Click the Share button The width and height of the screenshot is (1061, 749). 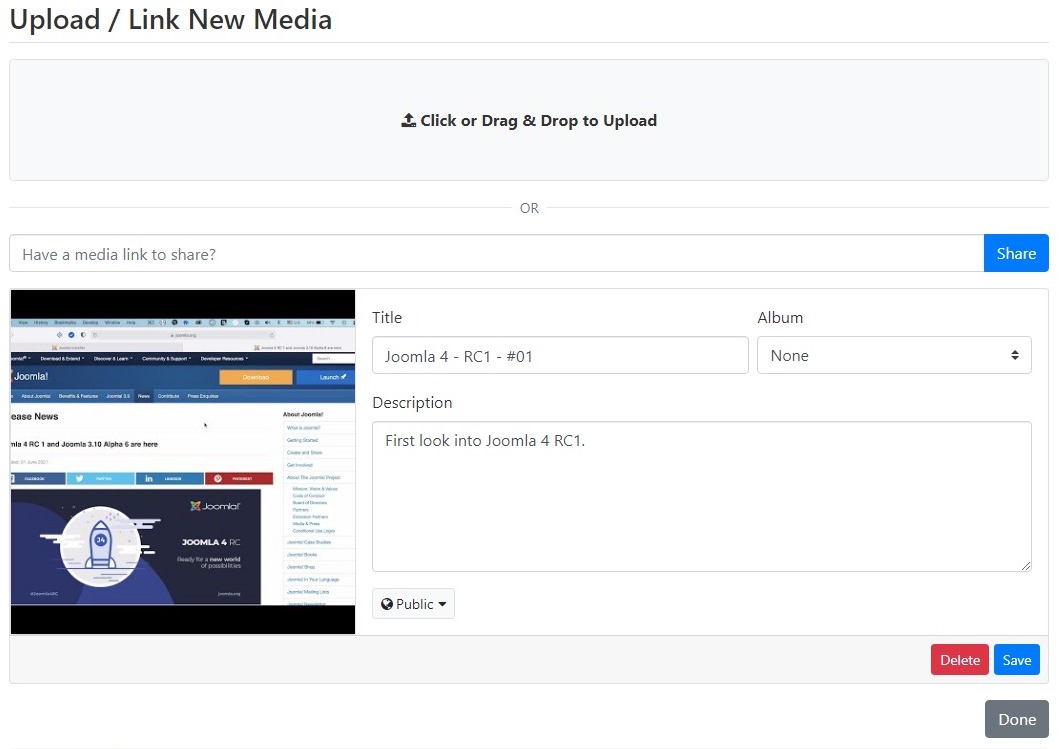coord(1016,254)
